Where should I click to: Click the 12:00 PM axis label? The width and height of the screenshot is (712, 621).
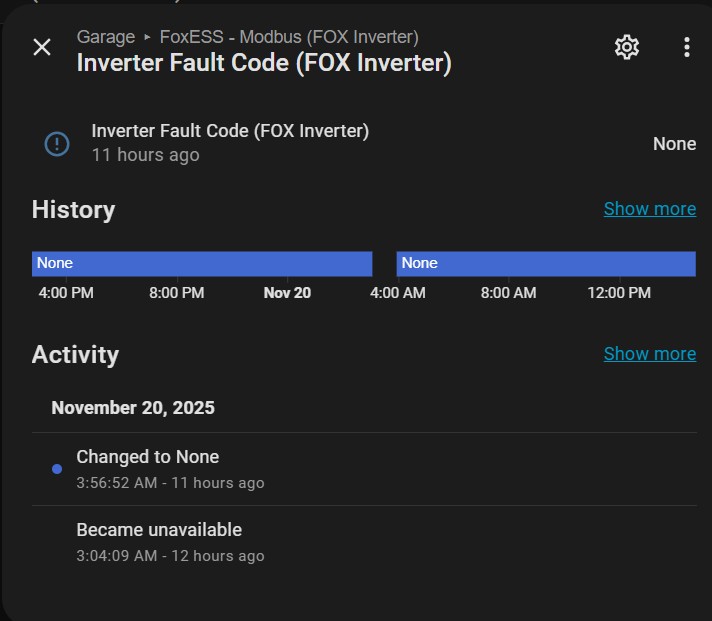point(619,293)
